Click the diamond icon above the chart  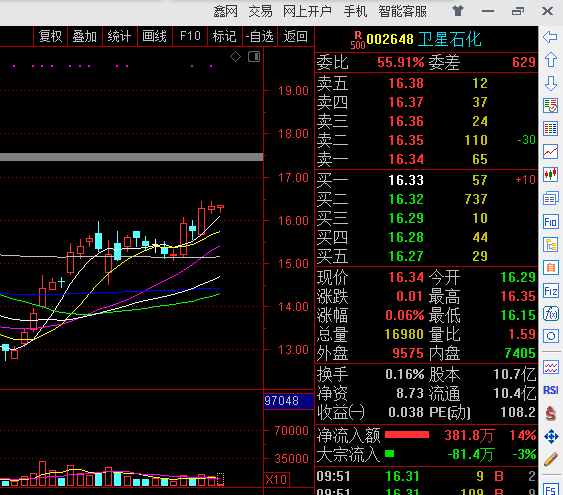(x=235, y=57)
